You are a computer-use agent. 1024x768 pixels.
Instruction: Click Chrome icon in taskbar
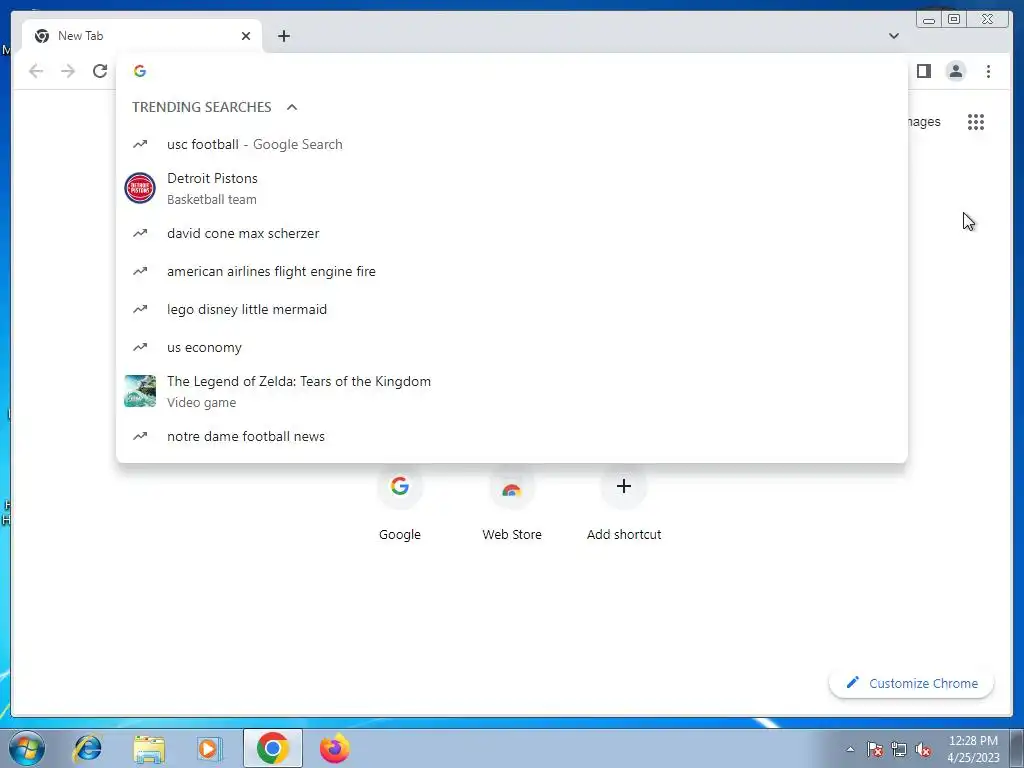click(x=272, y=748)
